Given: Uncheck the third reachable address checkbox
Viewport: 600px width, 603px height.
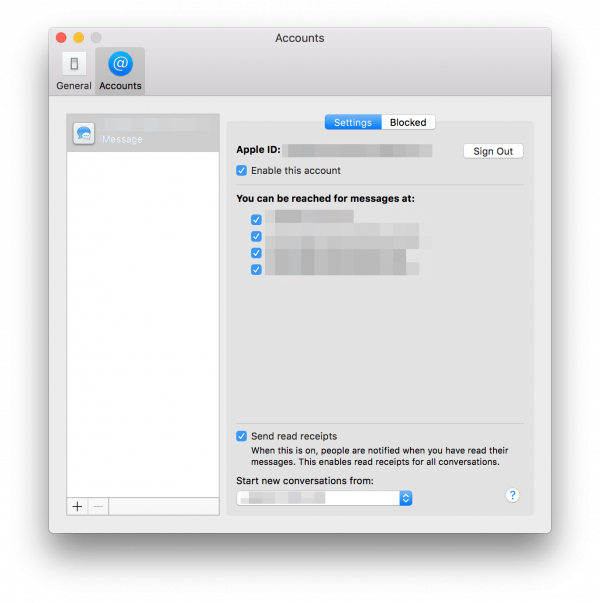Looking at the screenshot, I should [256, 253].
